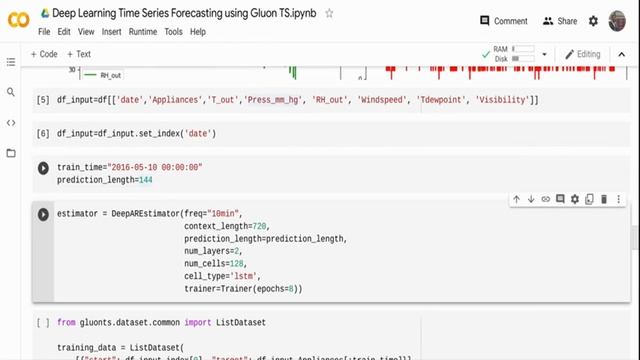This screenshot has height=360, width=640.
Task: Click the cell_type='lstm' line
Action: point(222,276)
